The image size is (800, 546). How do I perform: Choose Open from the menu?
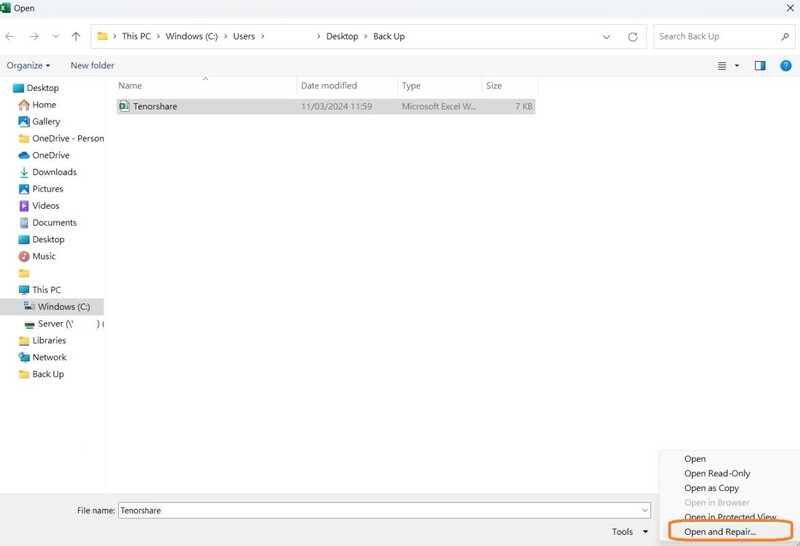tap(695, 459)
